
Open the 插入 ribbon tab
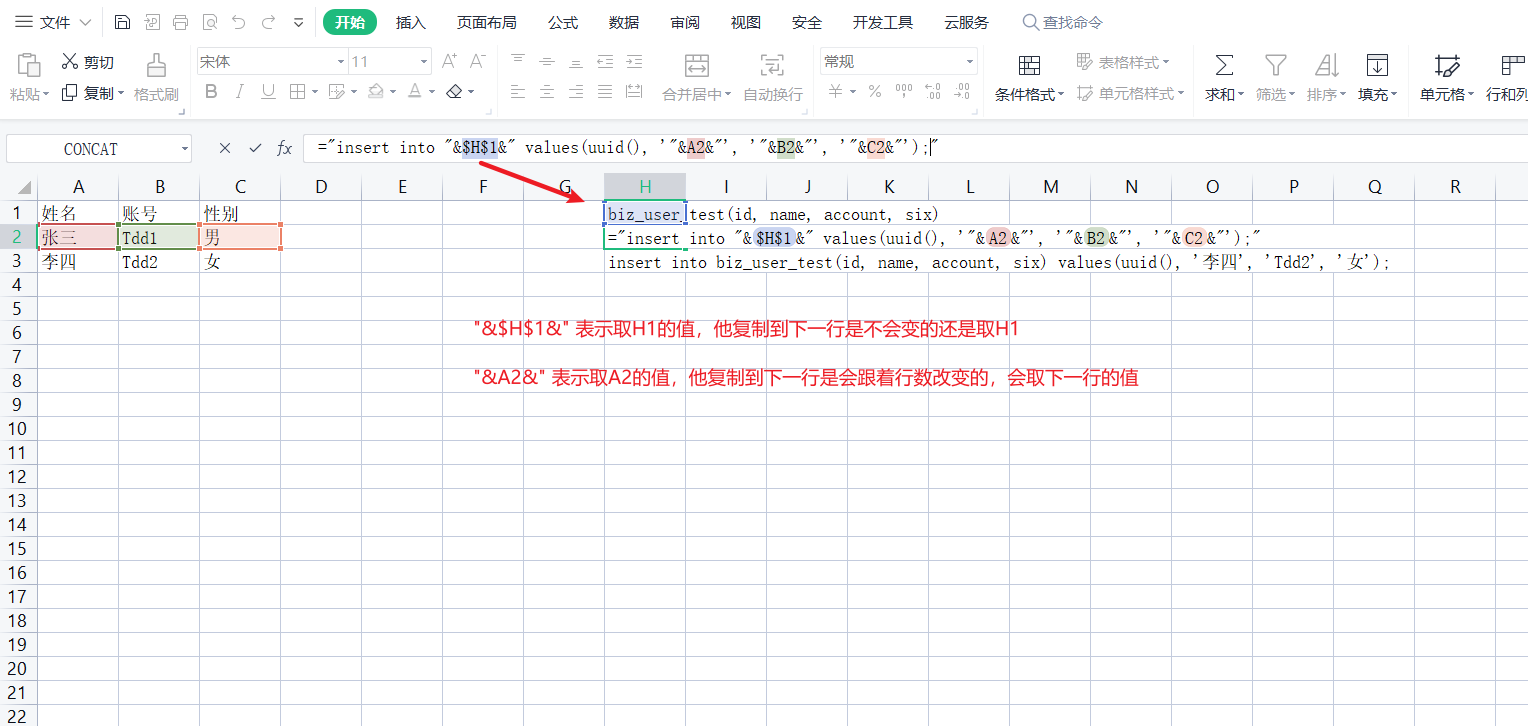(410, 21)
